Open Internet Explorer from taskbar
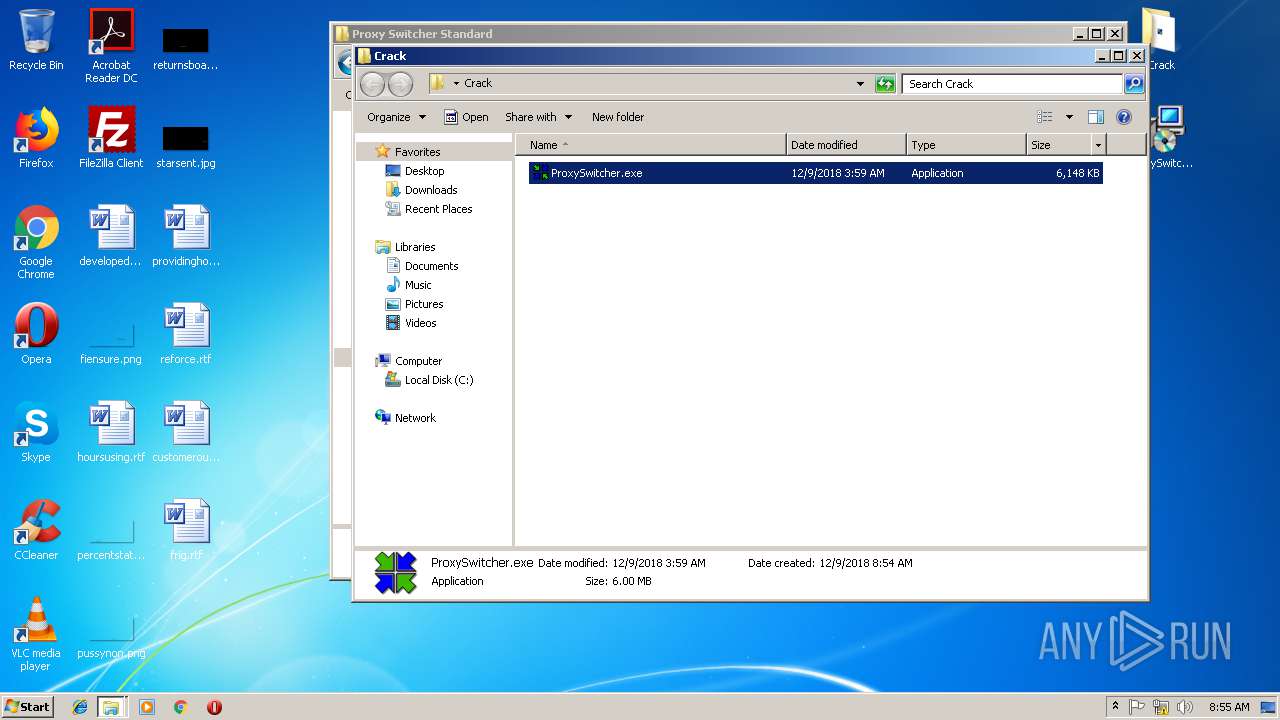The width and height of the screenshot is (1280, 720). coord(80,707)
